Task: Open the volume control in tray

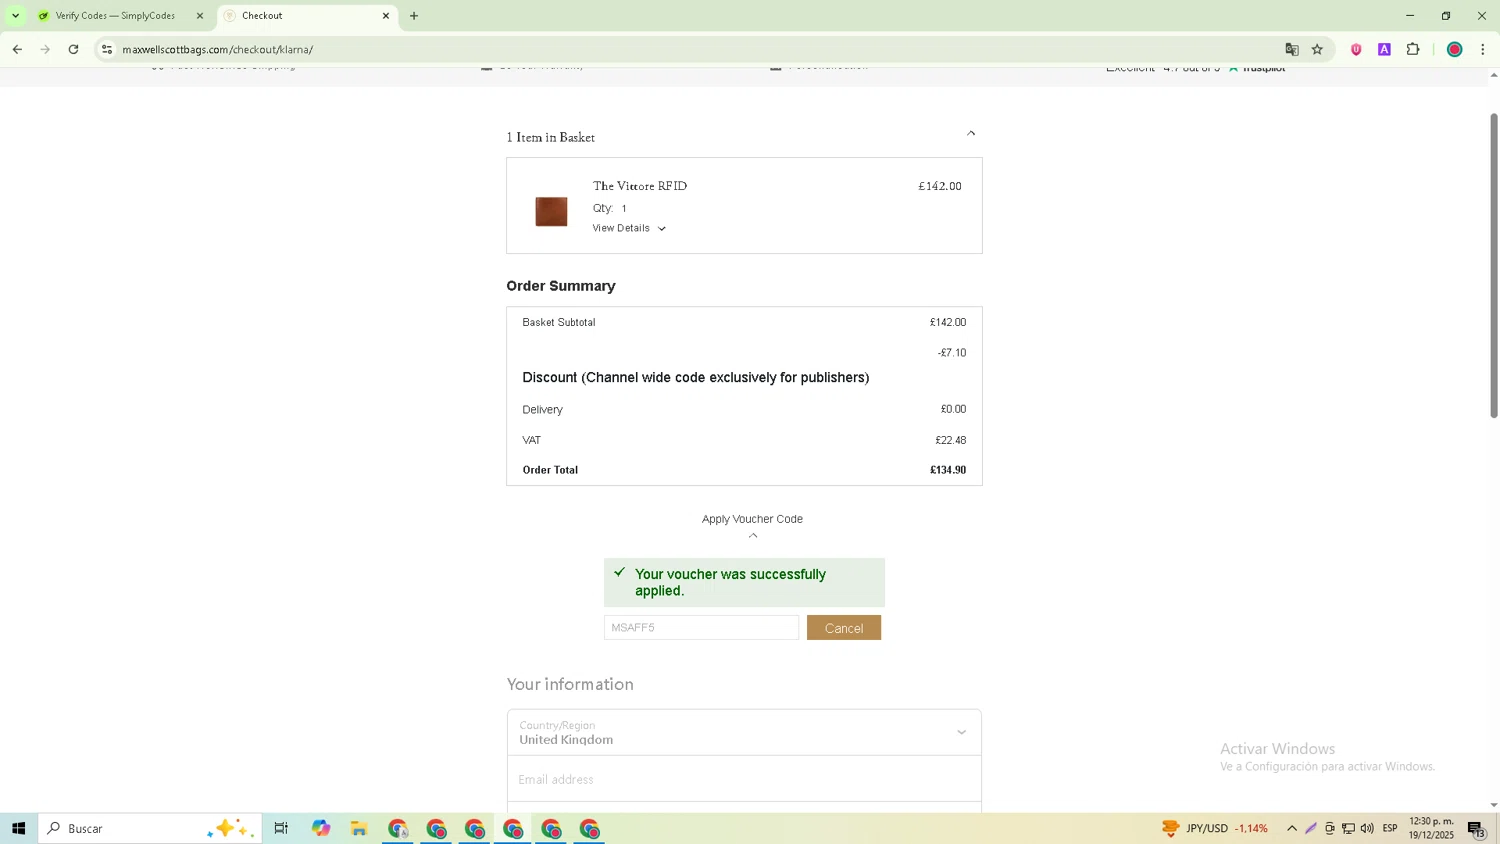Action: coord(1367,828)
